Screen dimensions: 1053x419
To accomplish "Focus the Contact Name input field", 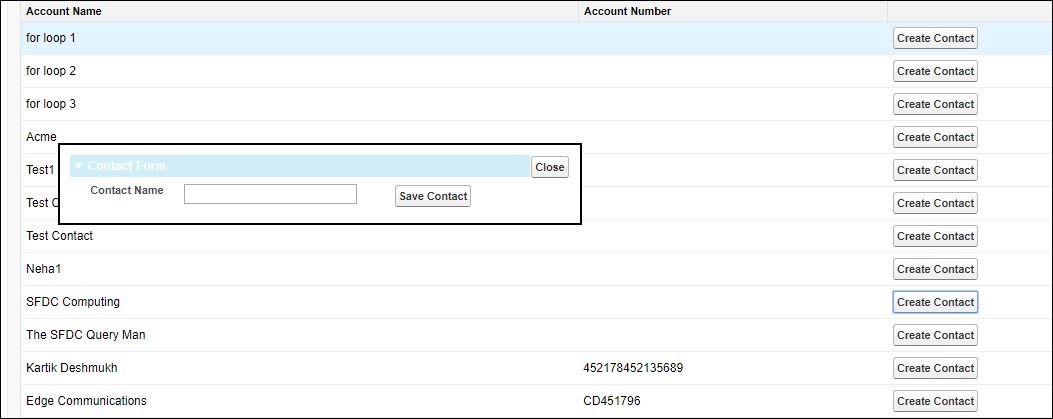I will coord(270,194).
